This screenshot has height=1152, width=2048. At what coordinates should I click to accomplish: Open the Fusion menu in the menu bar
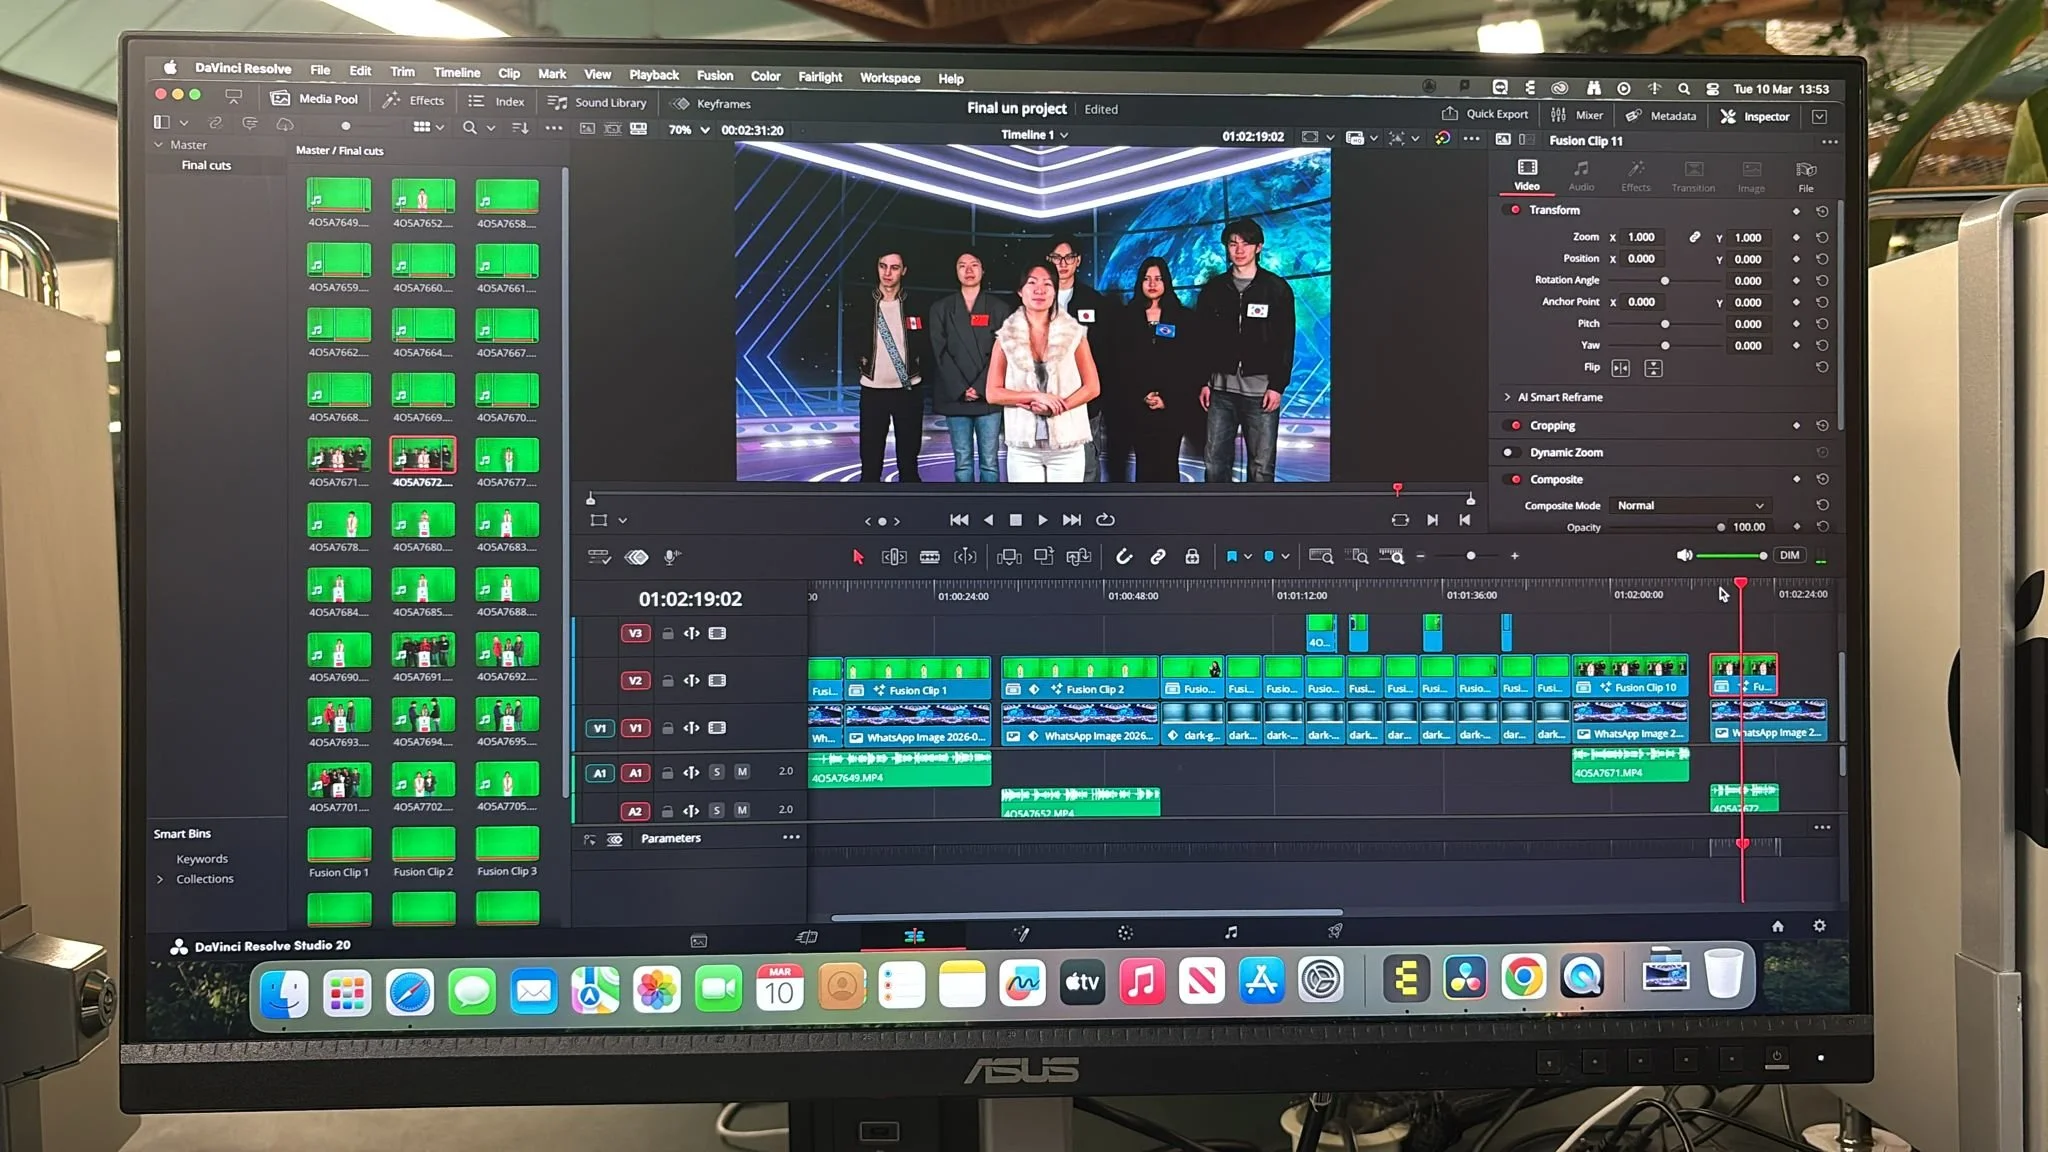point(714,76)
